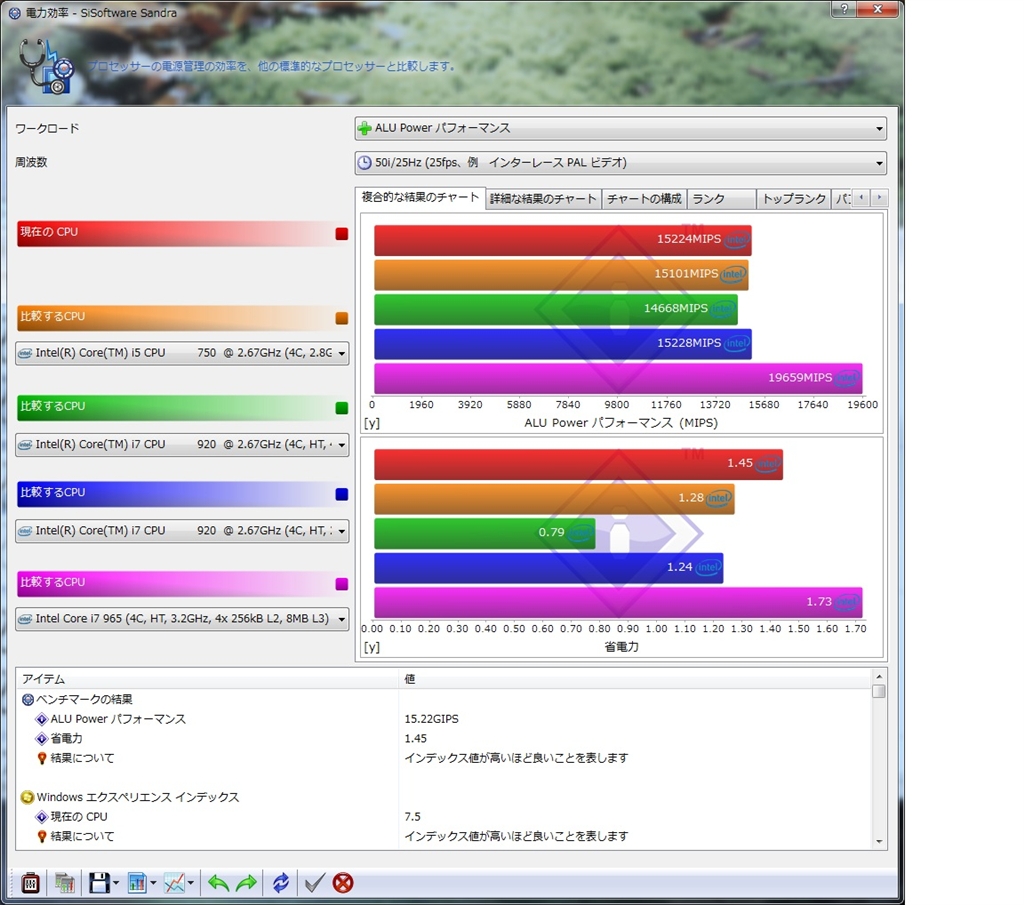Click the help question mark button
1024x905 pixels.
pos(844,8)
